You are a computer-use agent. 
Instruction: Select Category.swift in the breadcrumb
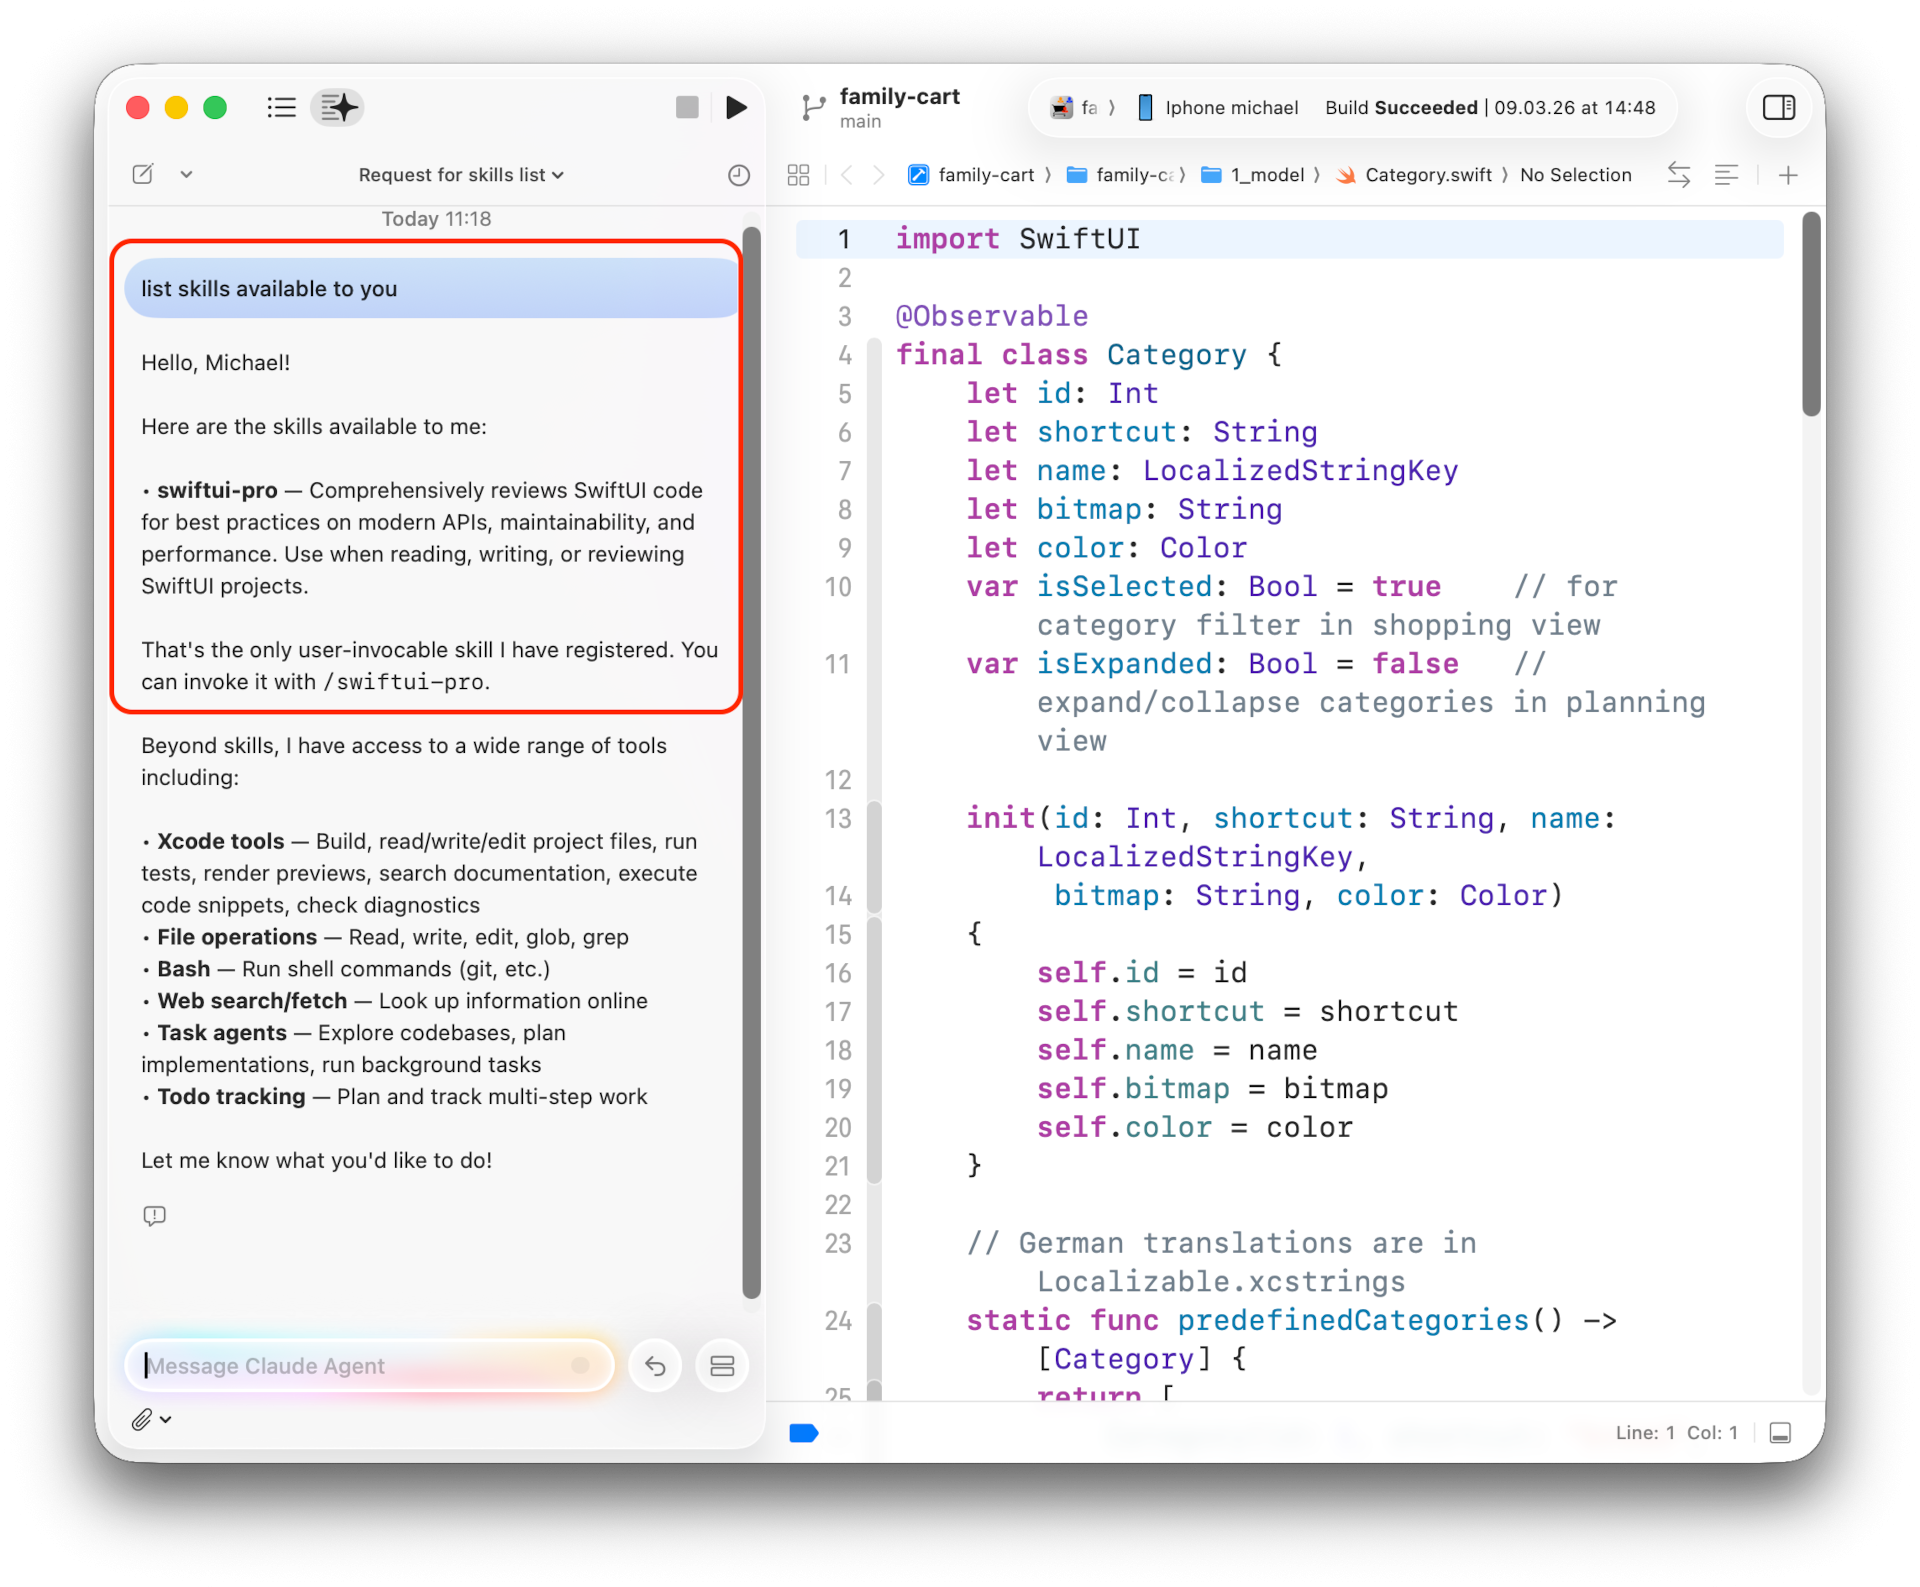pos(1427,175)
